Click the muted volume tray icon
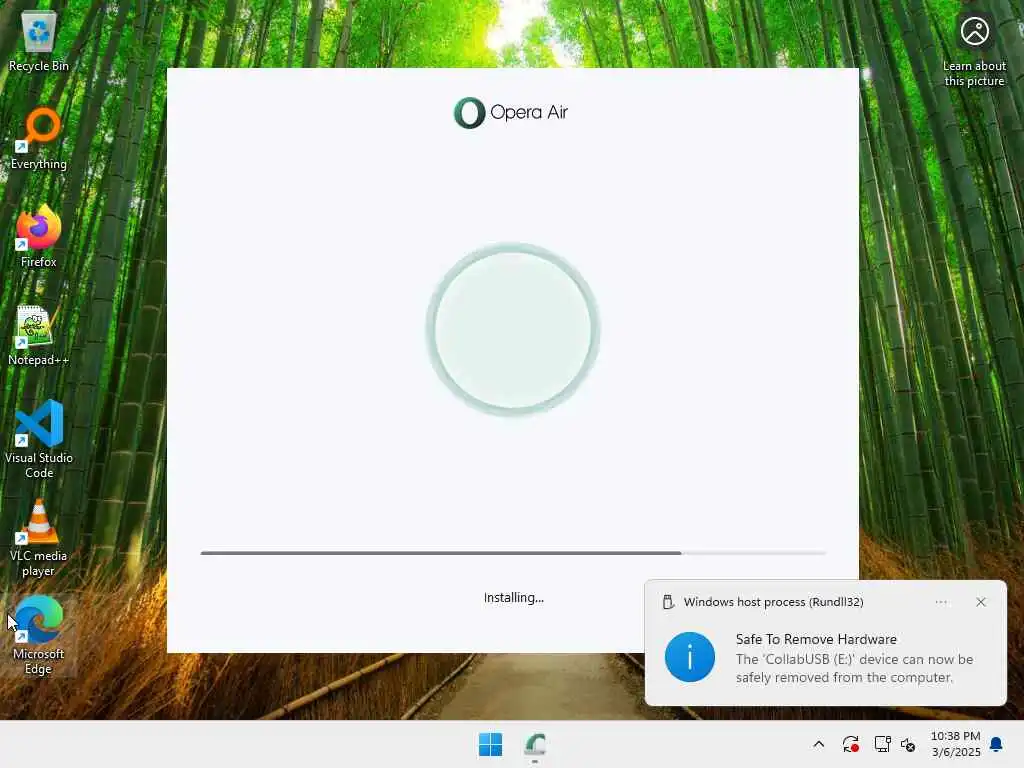This screenshot has height=768, width=1024. [908, 744]
